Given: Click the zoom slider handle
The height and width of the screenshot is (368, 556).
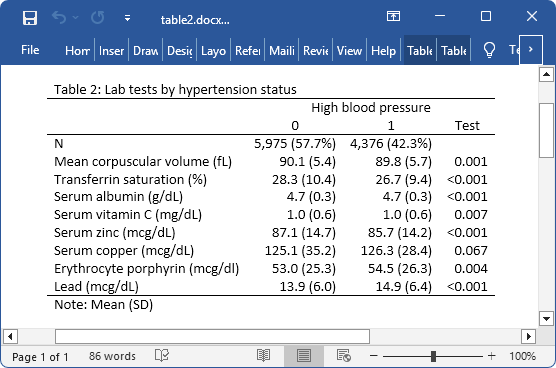Looking at the screenshot, I should (x=433, y=356).
